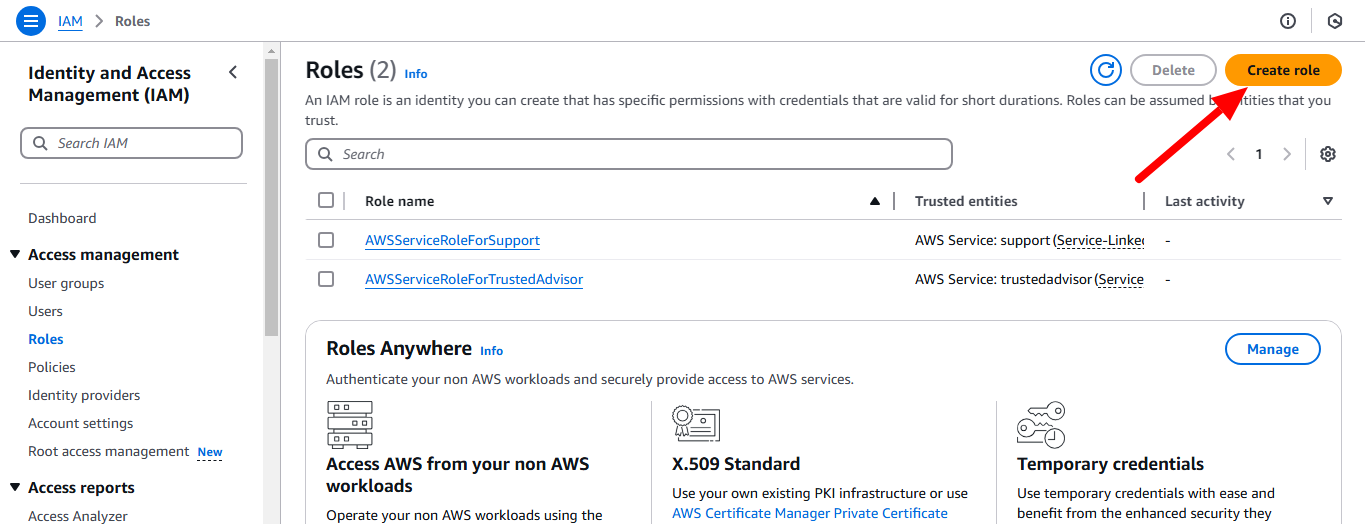Open the Info link next to Roles heading
Screen dimensions: 1365x524
click(416, 73)
